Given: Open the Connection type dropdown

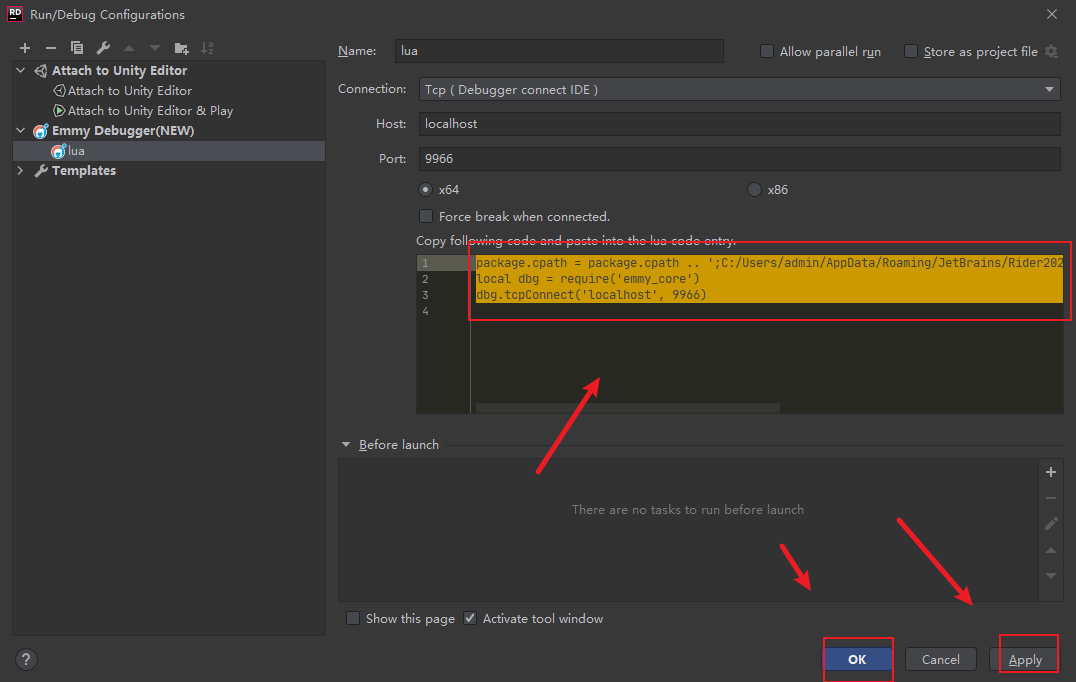Looking at the screenshot, I should coord(739,89).
